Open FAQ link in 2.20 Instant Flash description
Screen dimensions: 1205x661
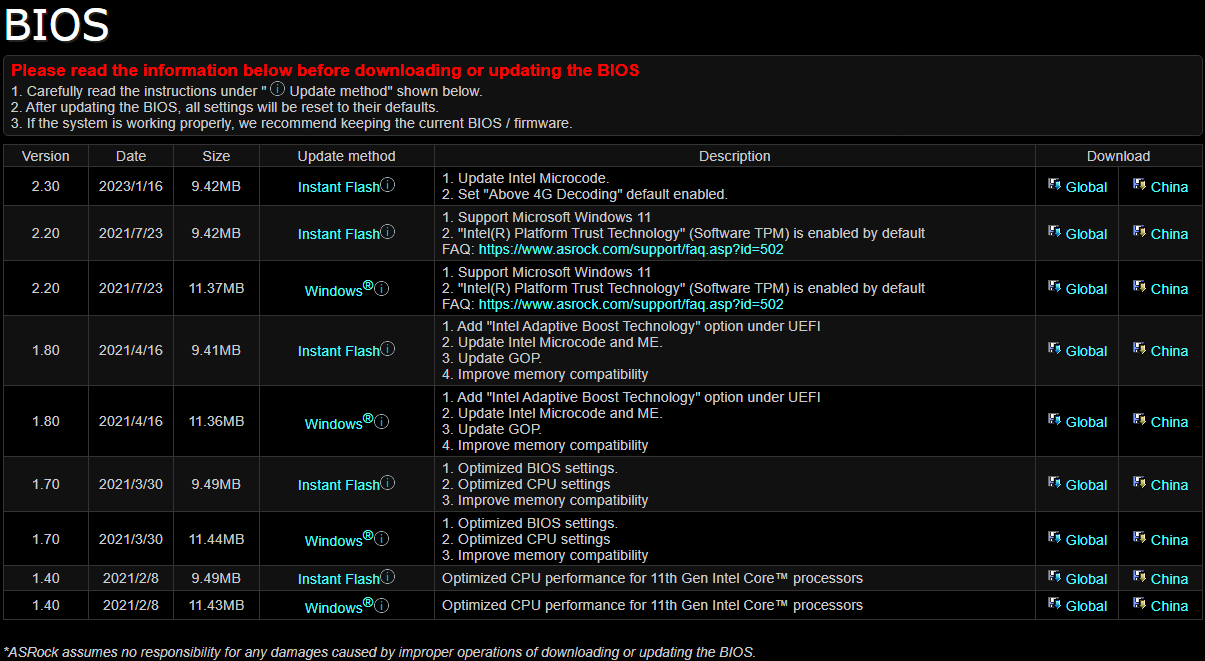(631, 249)
